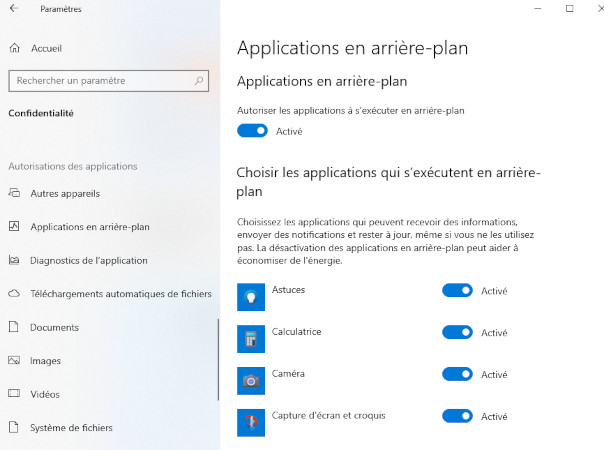
Task: Open Téléchargements automatiques de fichiers page
Action: (x=121, y=294)
